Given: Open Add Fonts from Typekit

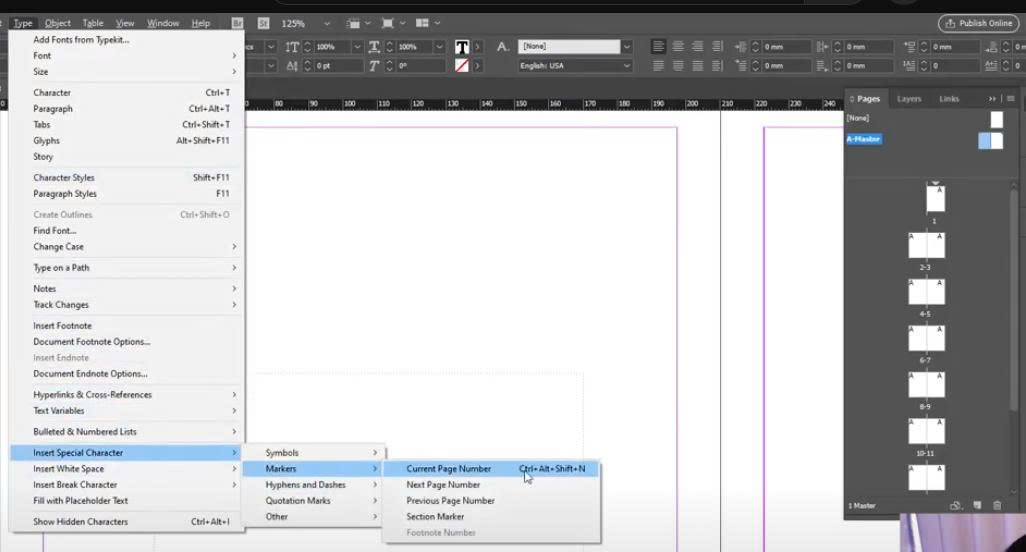Looking at the screenshot, I should pos(126,40).
